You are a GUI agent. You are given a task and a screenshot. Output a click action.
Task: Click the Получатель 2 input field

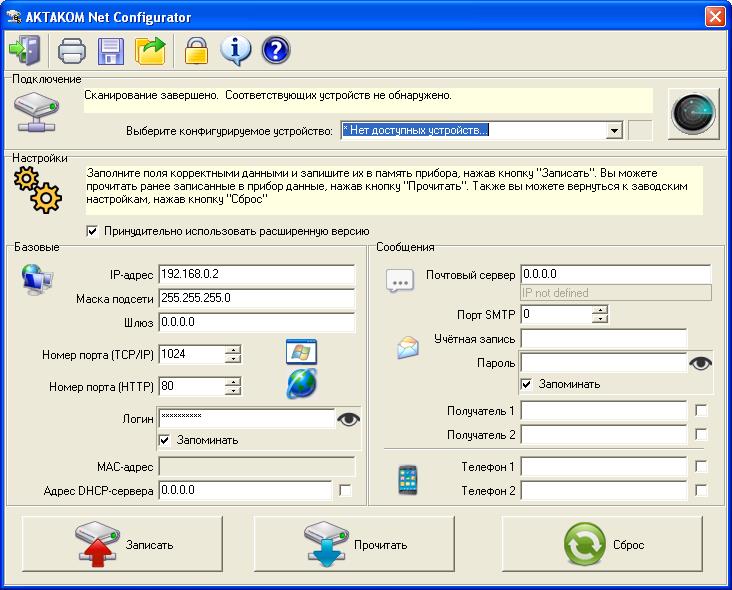coord(604,435)
